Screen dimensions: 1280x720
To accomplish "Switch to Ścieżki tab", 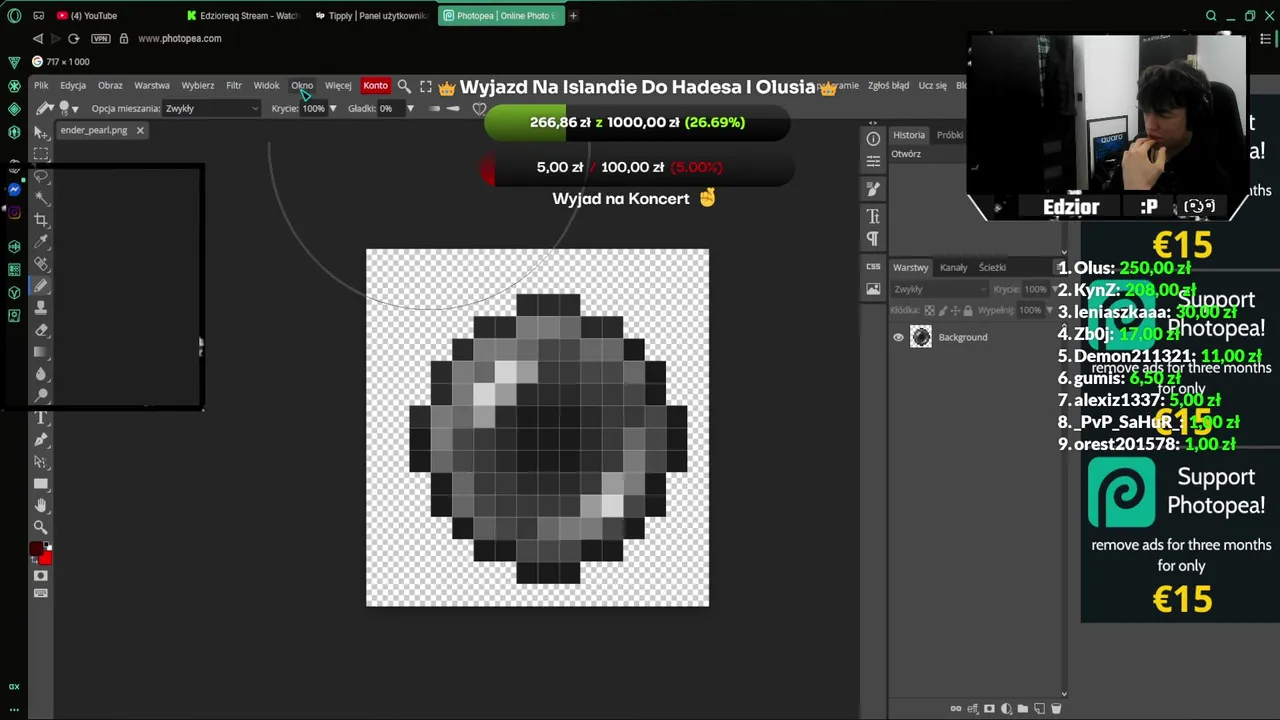I will (x=992, y=267).
